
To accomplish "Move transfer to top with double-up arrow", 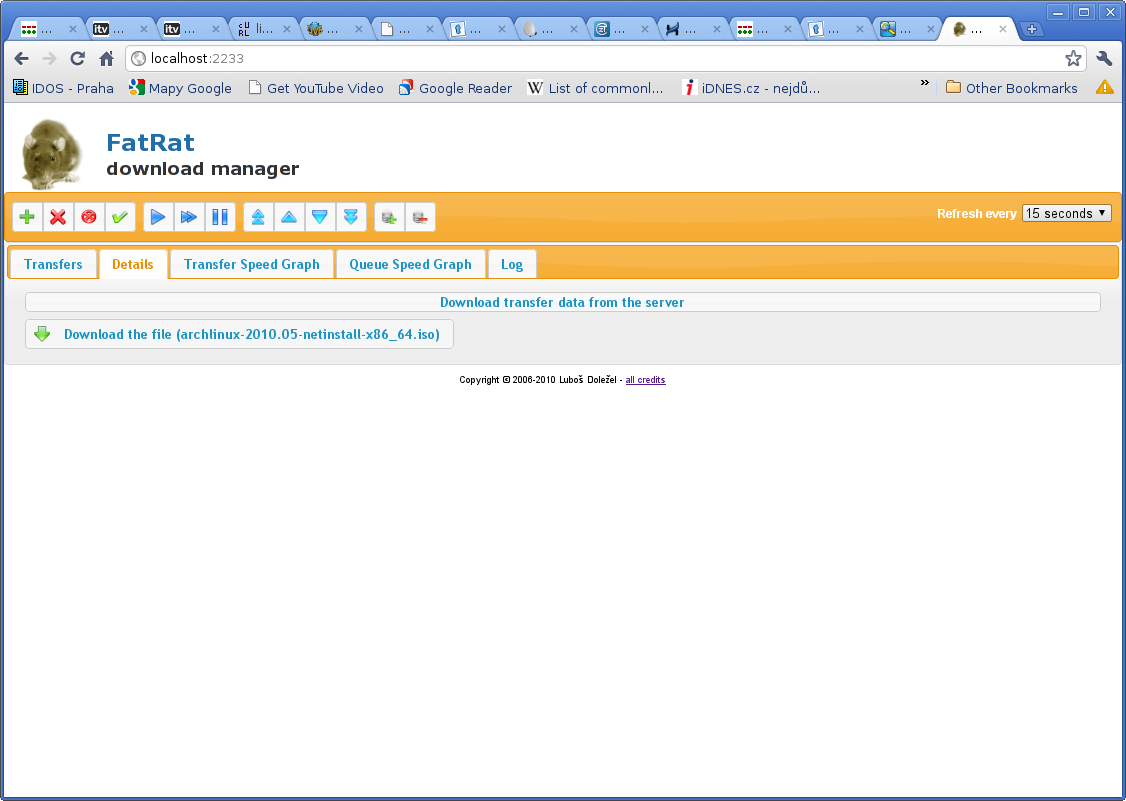I will [258, 217].
